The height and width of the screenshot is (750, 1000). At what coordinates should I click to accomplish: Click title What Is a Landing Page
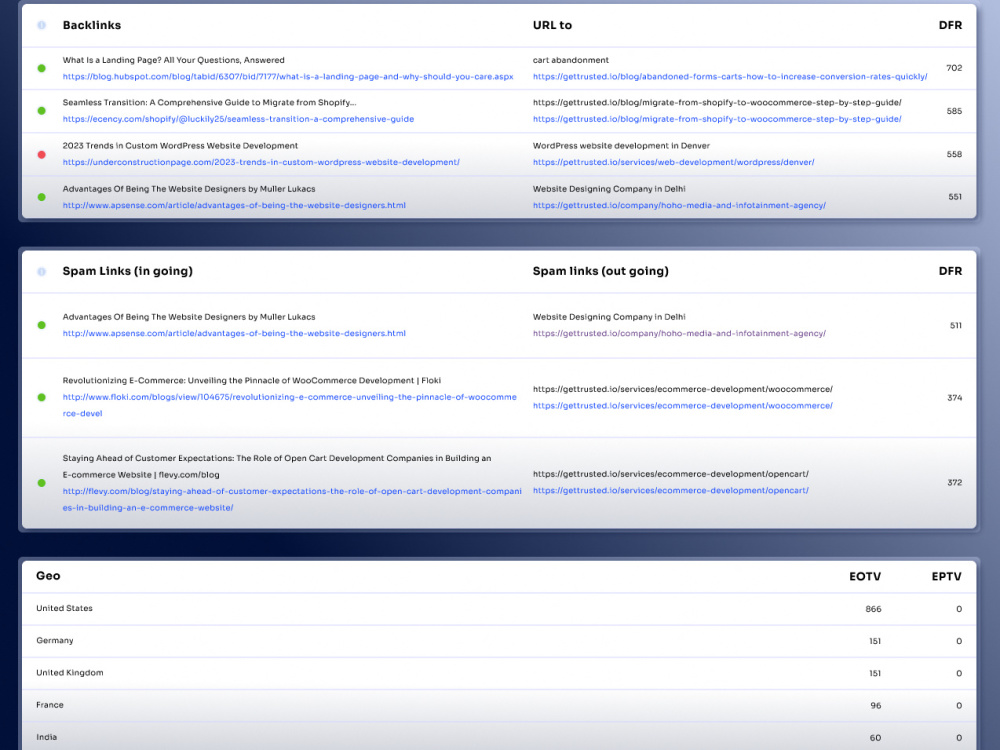click(x=173, y=60)
